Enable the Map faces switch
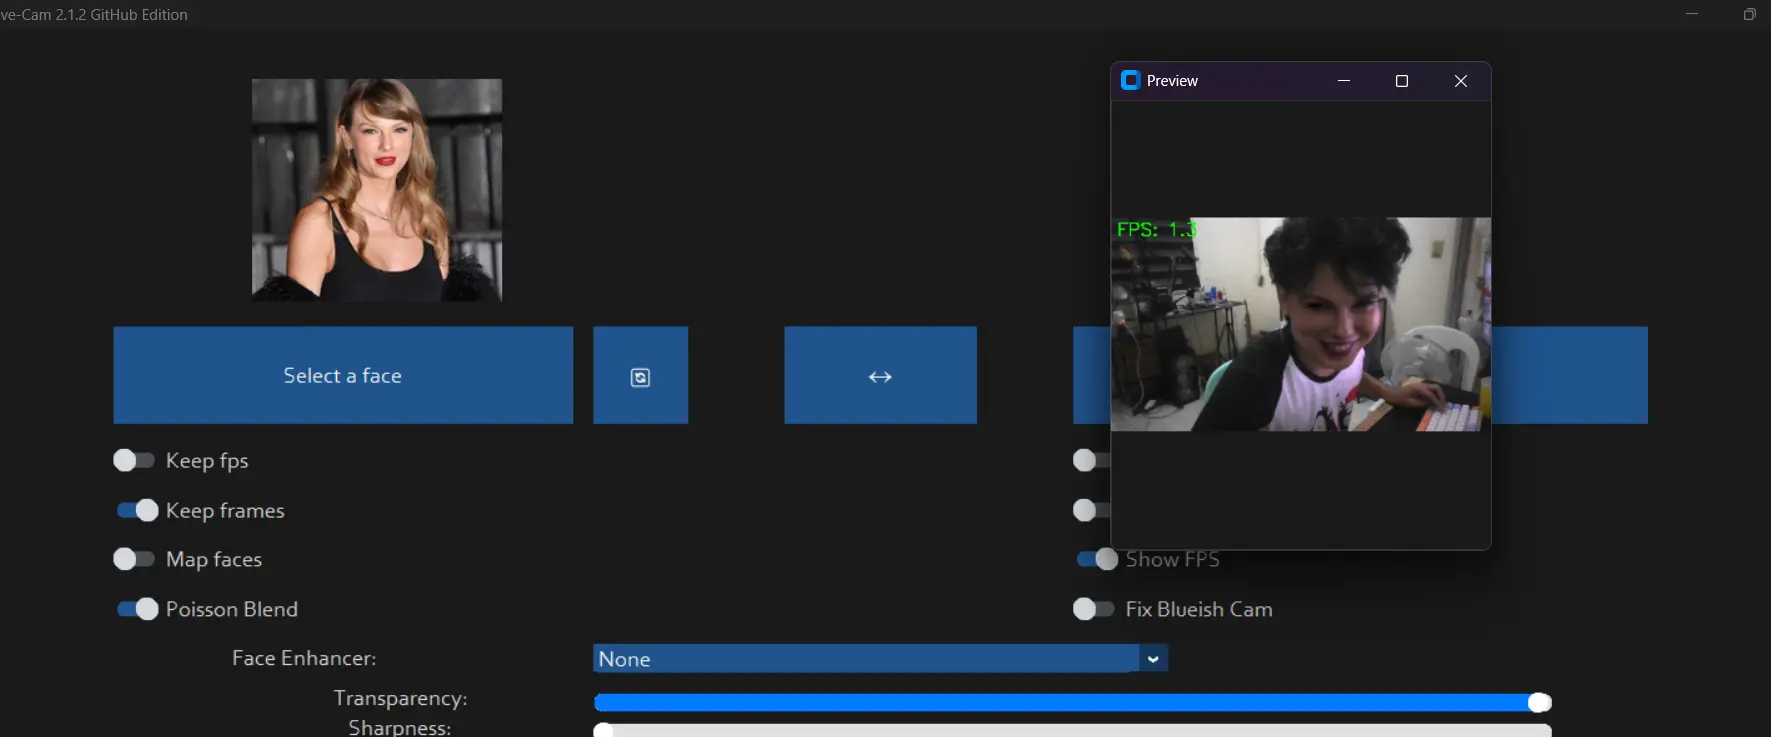Image resolution: width=1771 pixels, height=737 pixels. [x=134, y=559]
